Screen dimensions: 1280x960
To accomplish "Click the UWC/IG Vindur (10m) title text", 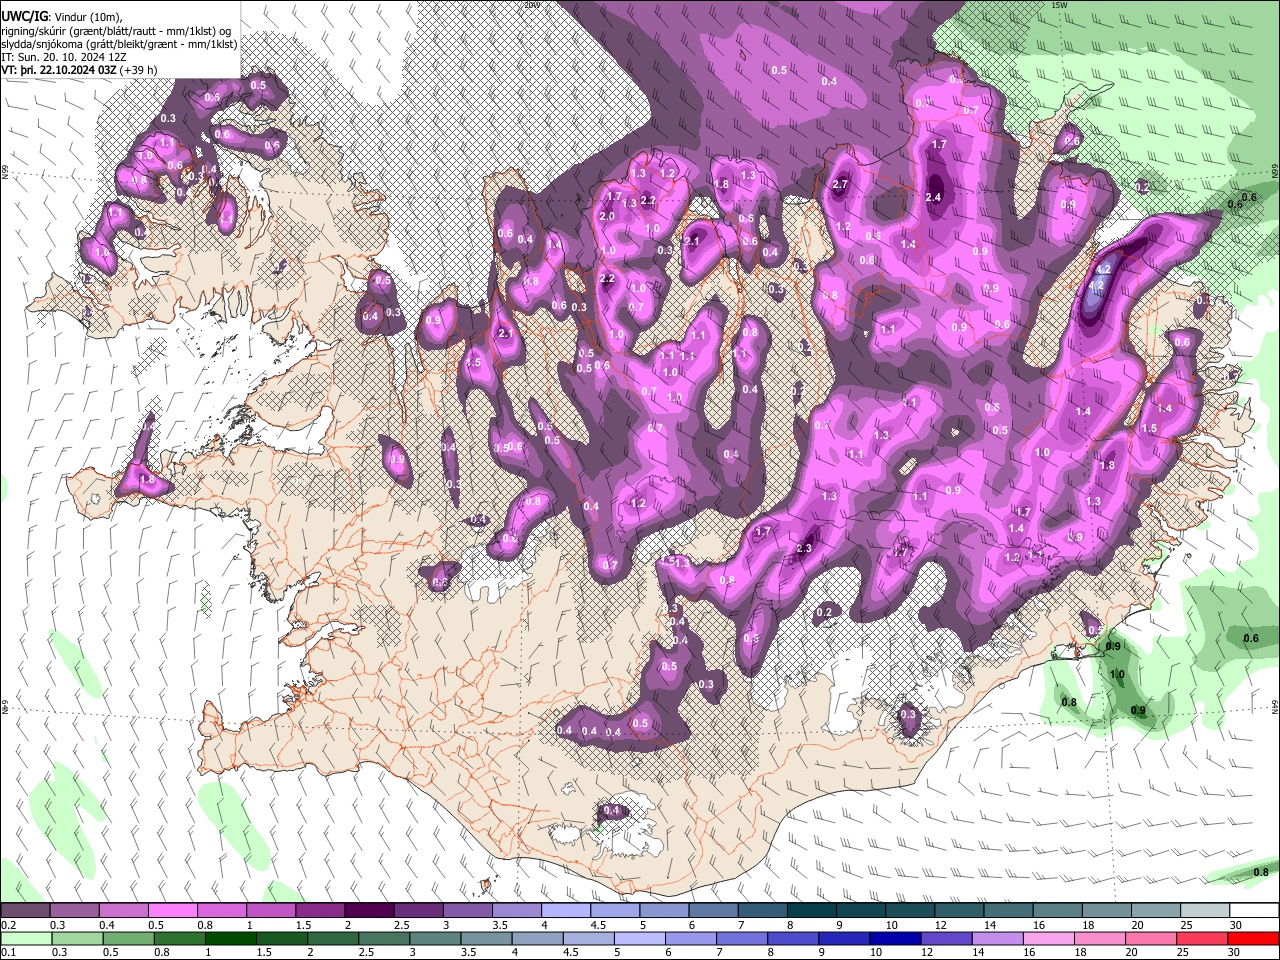I will tap(62, 17).
